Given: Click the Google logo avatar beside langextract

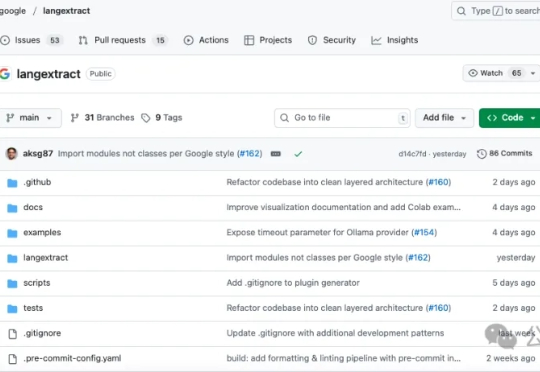Looking at the screenshot, I should (x=5, y=74).
